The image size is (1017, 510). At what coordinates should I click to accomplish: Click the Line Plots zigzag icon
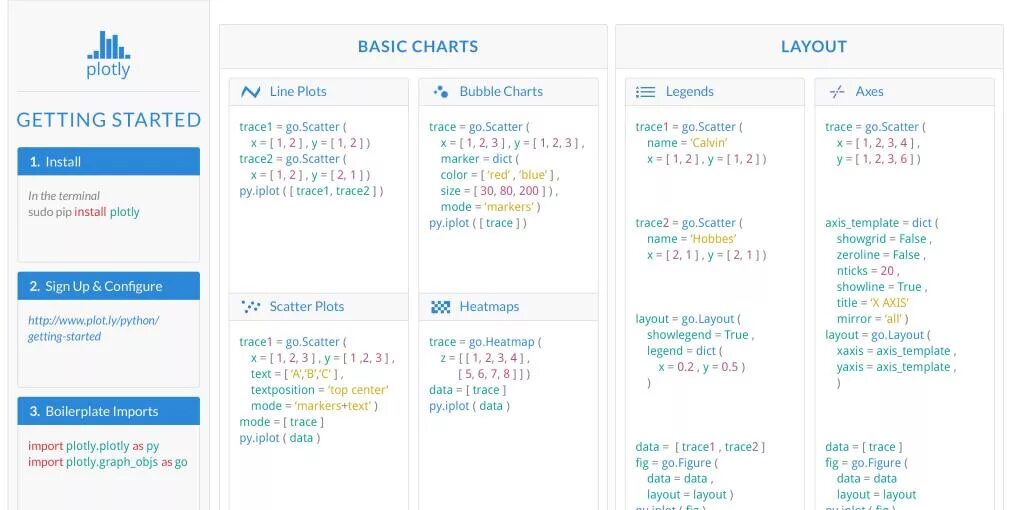click(x=250, y=92)
